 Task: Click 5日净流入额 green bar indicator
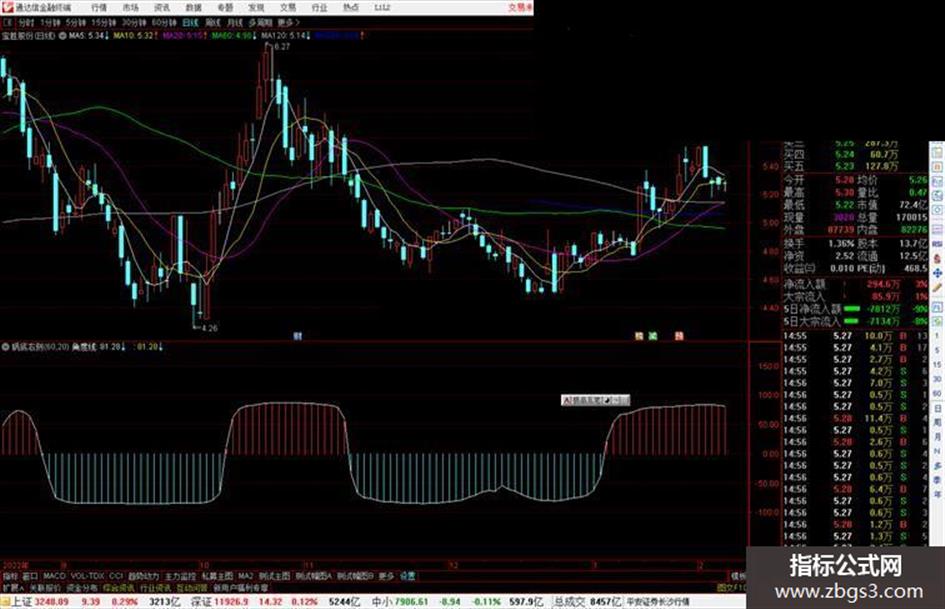tap(852, 309)
